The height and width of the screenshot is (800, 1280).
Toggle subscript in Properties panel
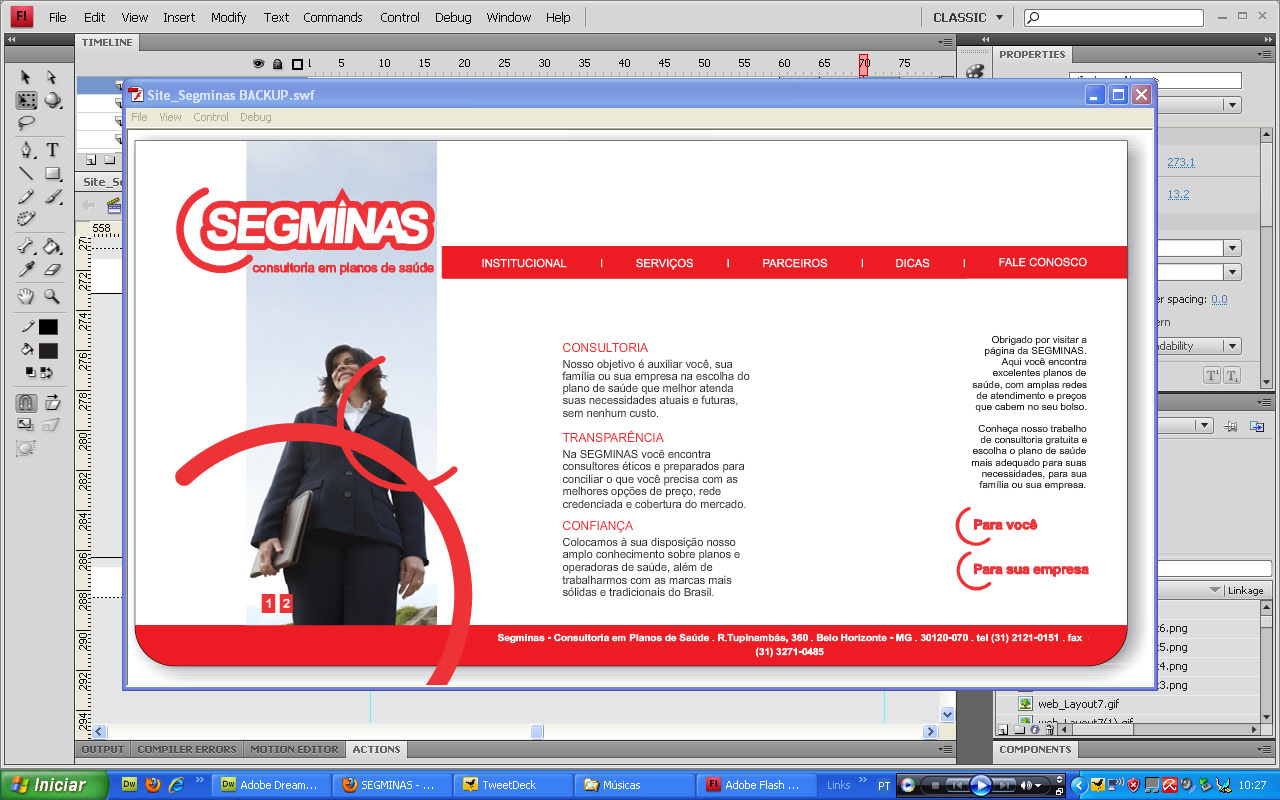[x=1232, y=376]
